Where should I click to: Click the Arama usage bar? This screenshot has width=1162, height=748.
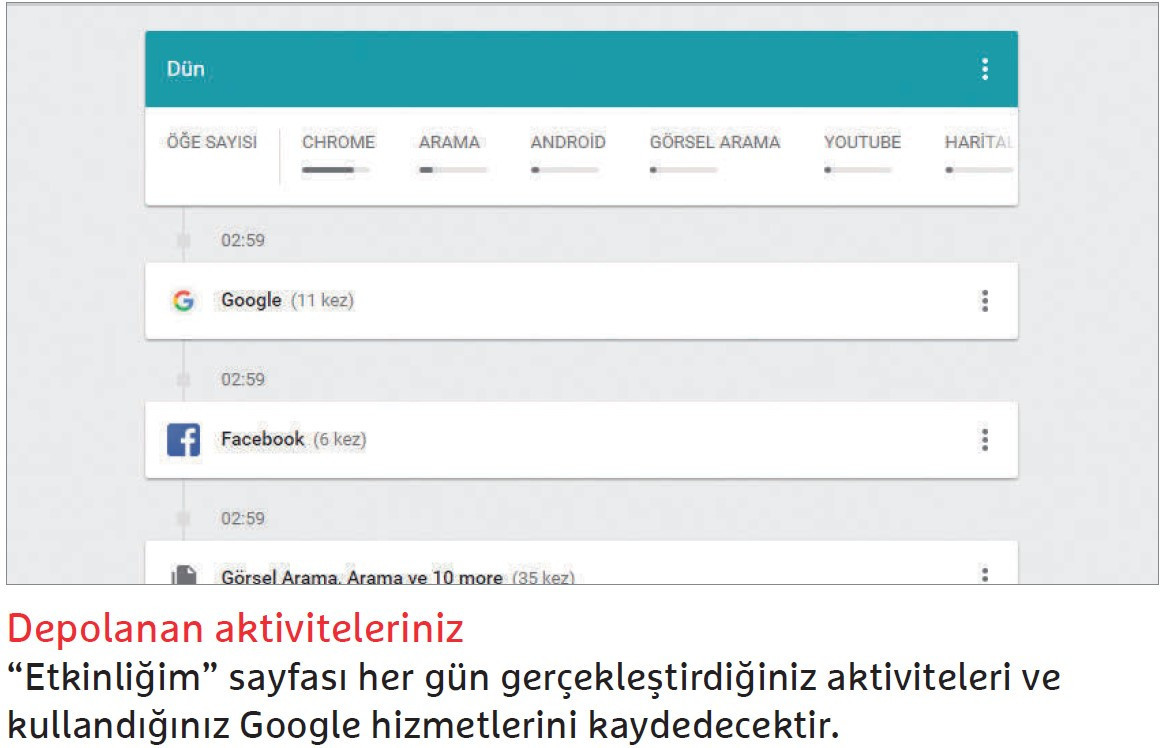(453, 171)
